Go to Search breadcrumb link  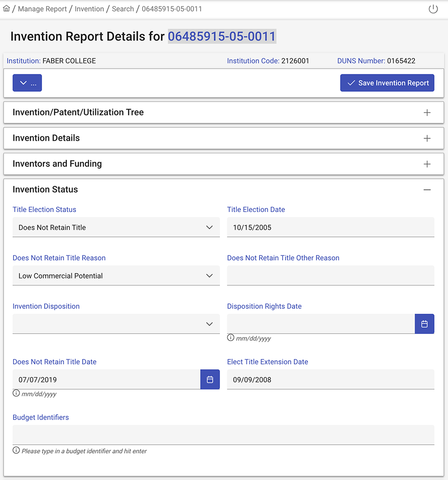123,9
